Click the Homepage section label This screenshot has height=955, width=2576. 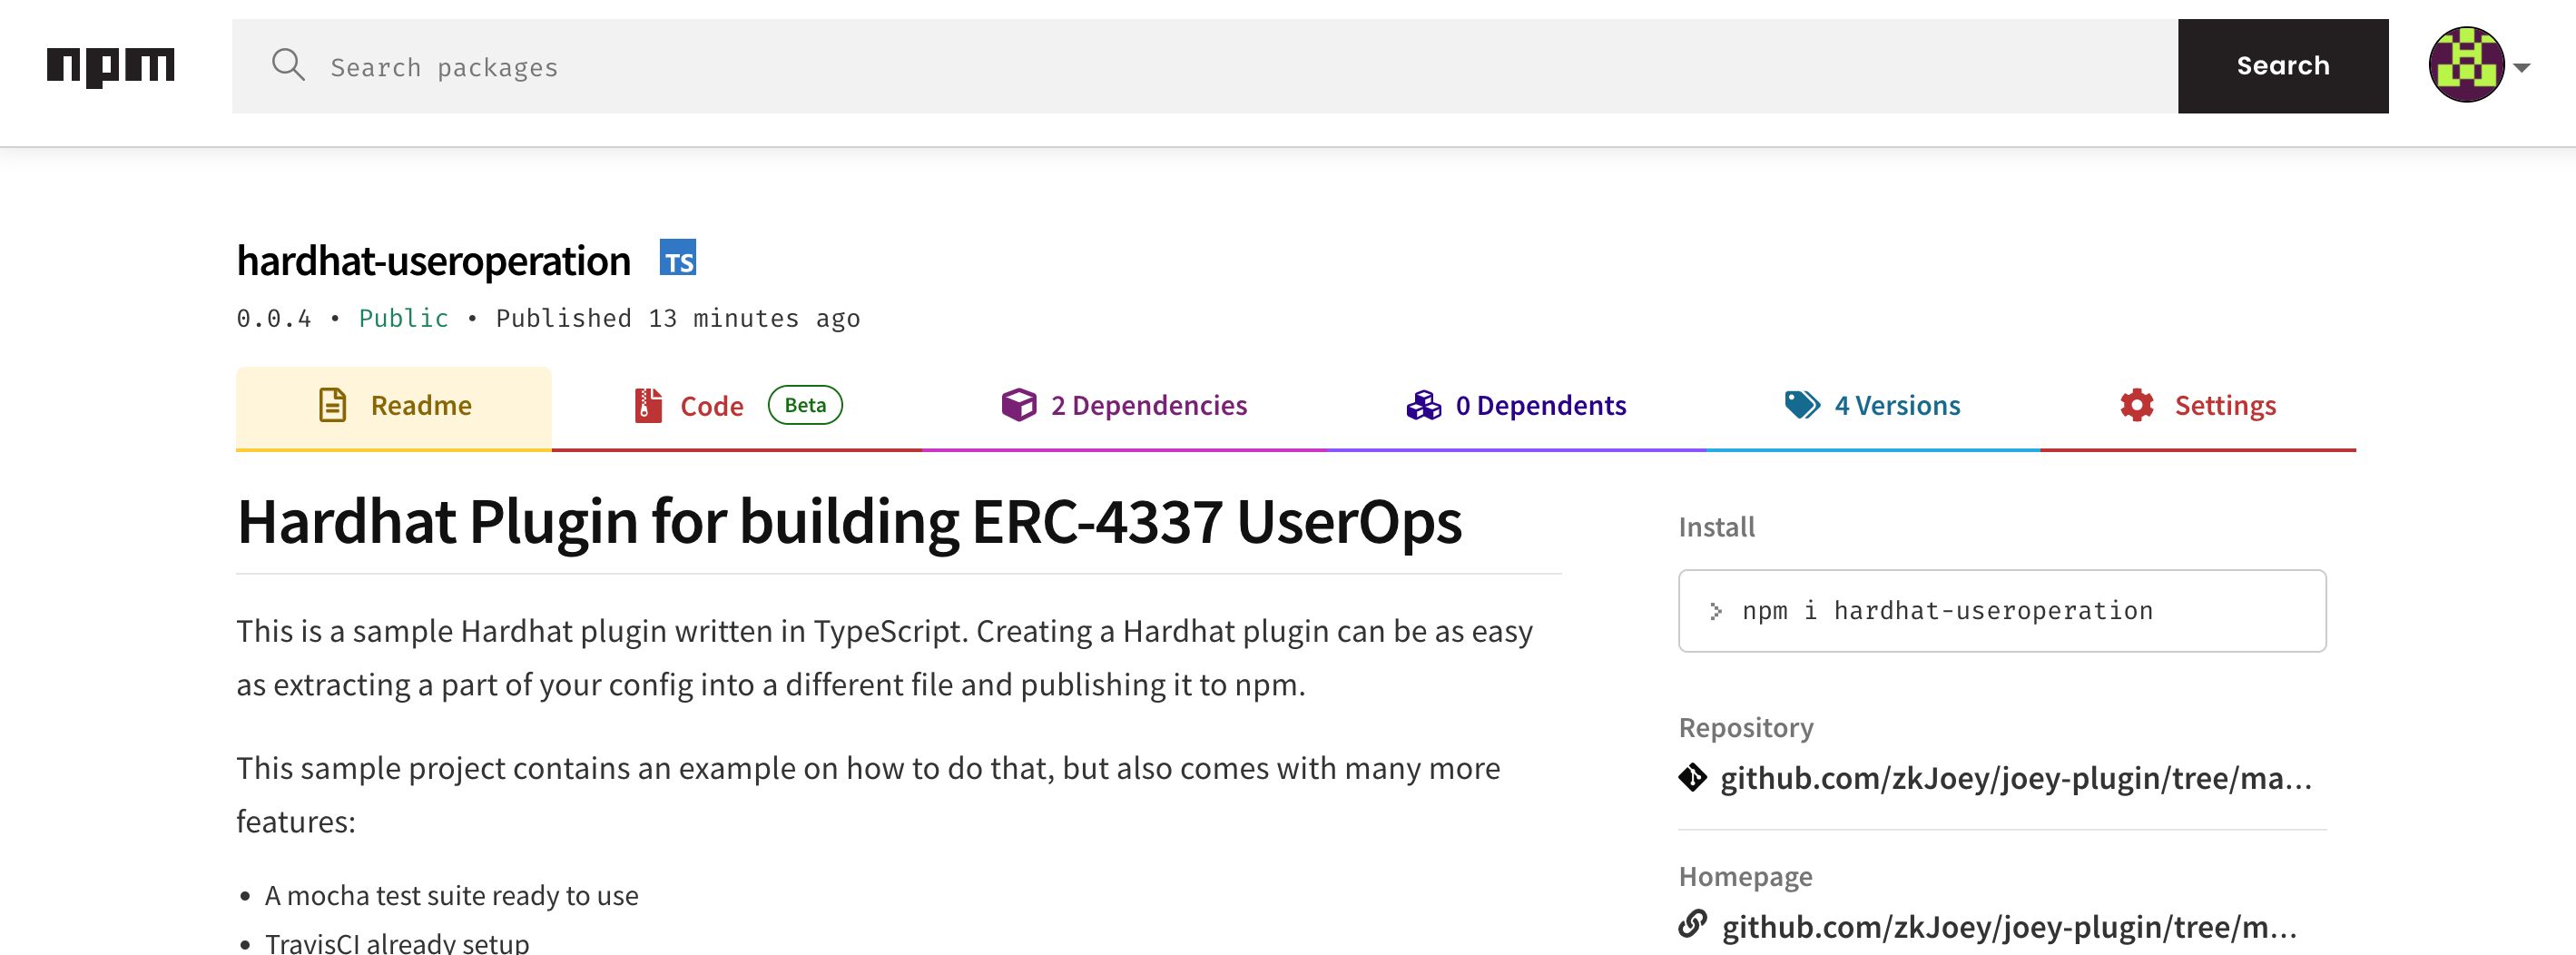point(1746,876)
